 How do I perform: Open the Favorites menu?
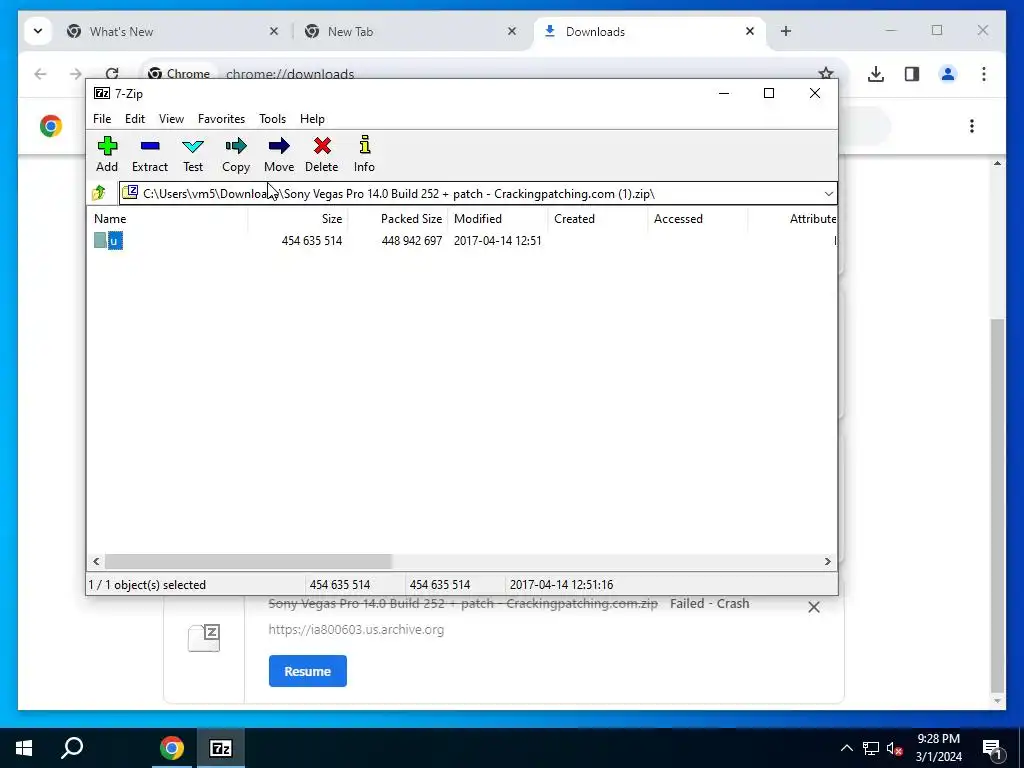(x=221, y=119)
